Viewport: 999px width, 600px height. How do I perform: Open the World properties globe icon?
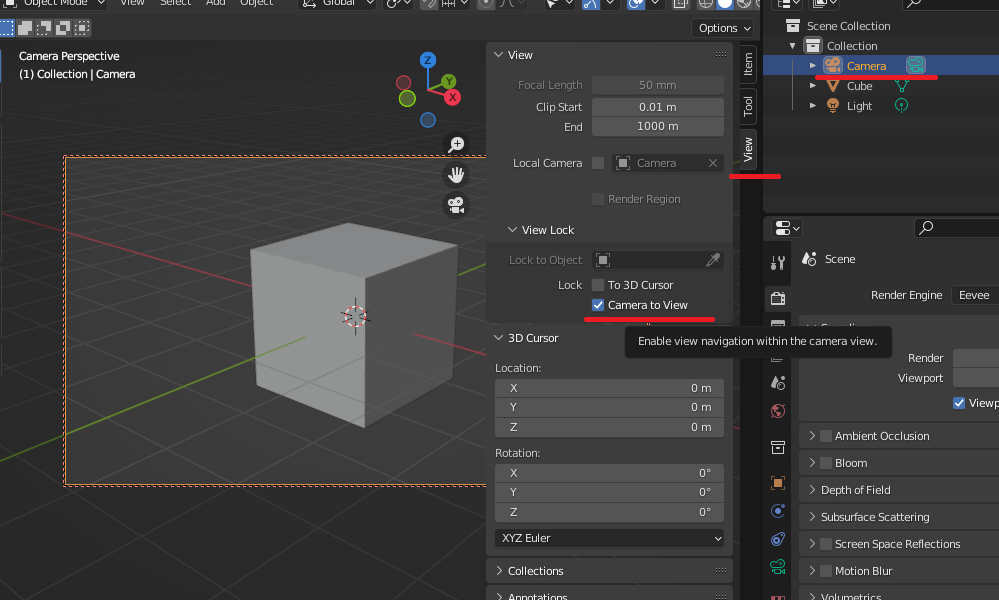click(778, 411)
